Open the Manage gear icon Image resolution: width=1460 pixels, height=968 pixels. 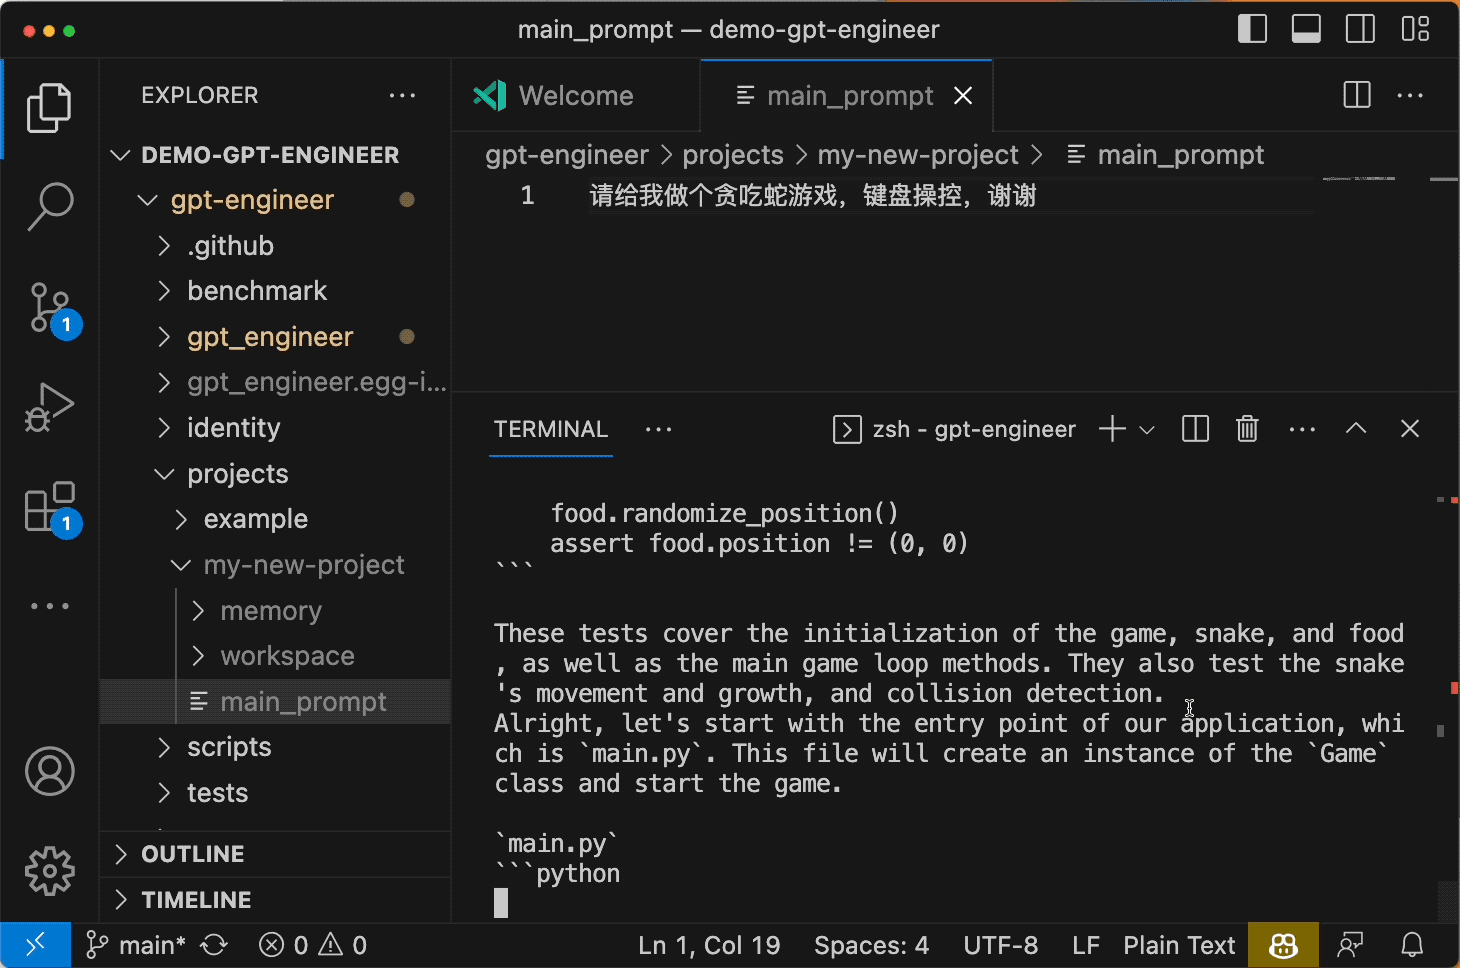pos(49,871)
